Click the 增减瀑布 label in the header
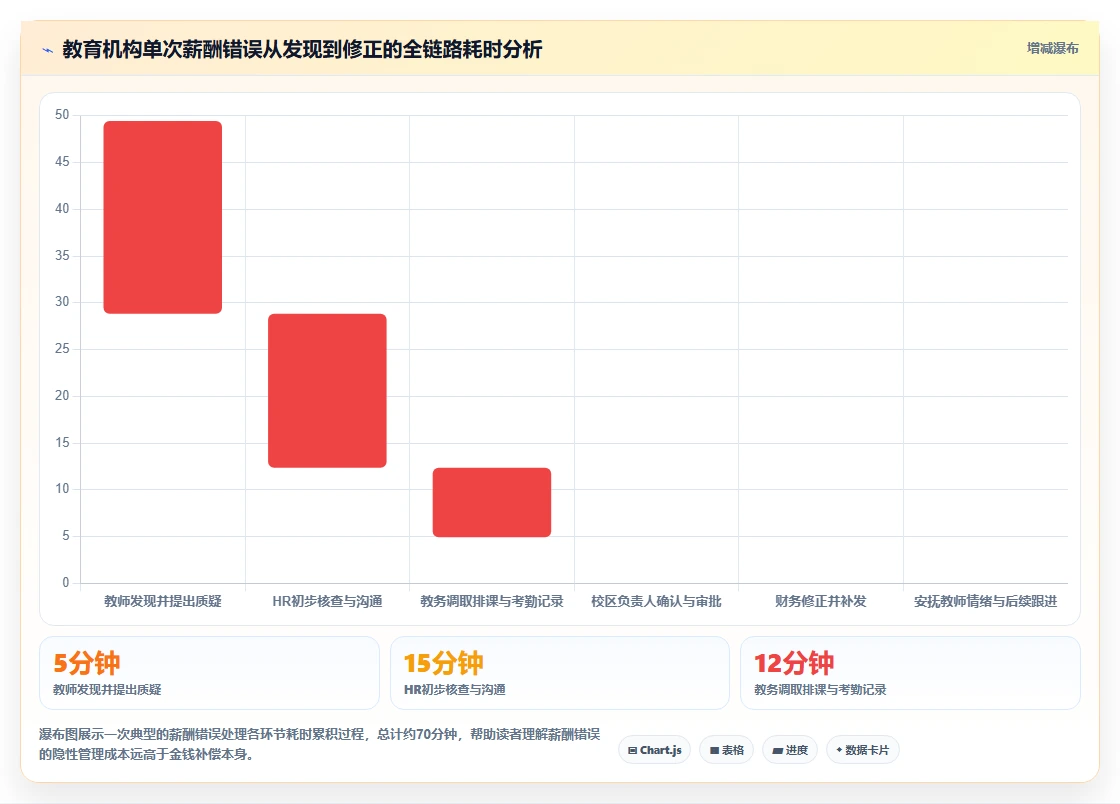Image resolution: width=1120 pixels, height=804 pixels. click(1052, 49)
